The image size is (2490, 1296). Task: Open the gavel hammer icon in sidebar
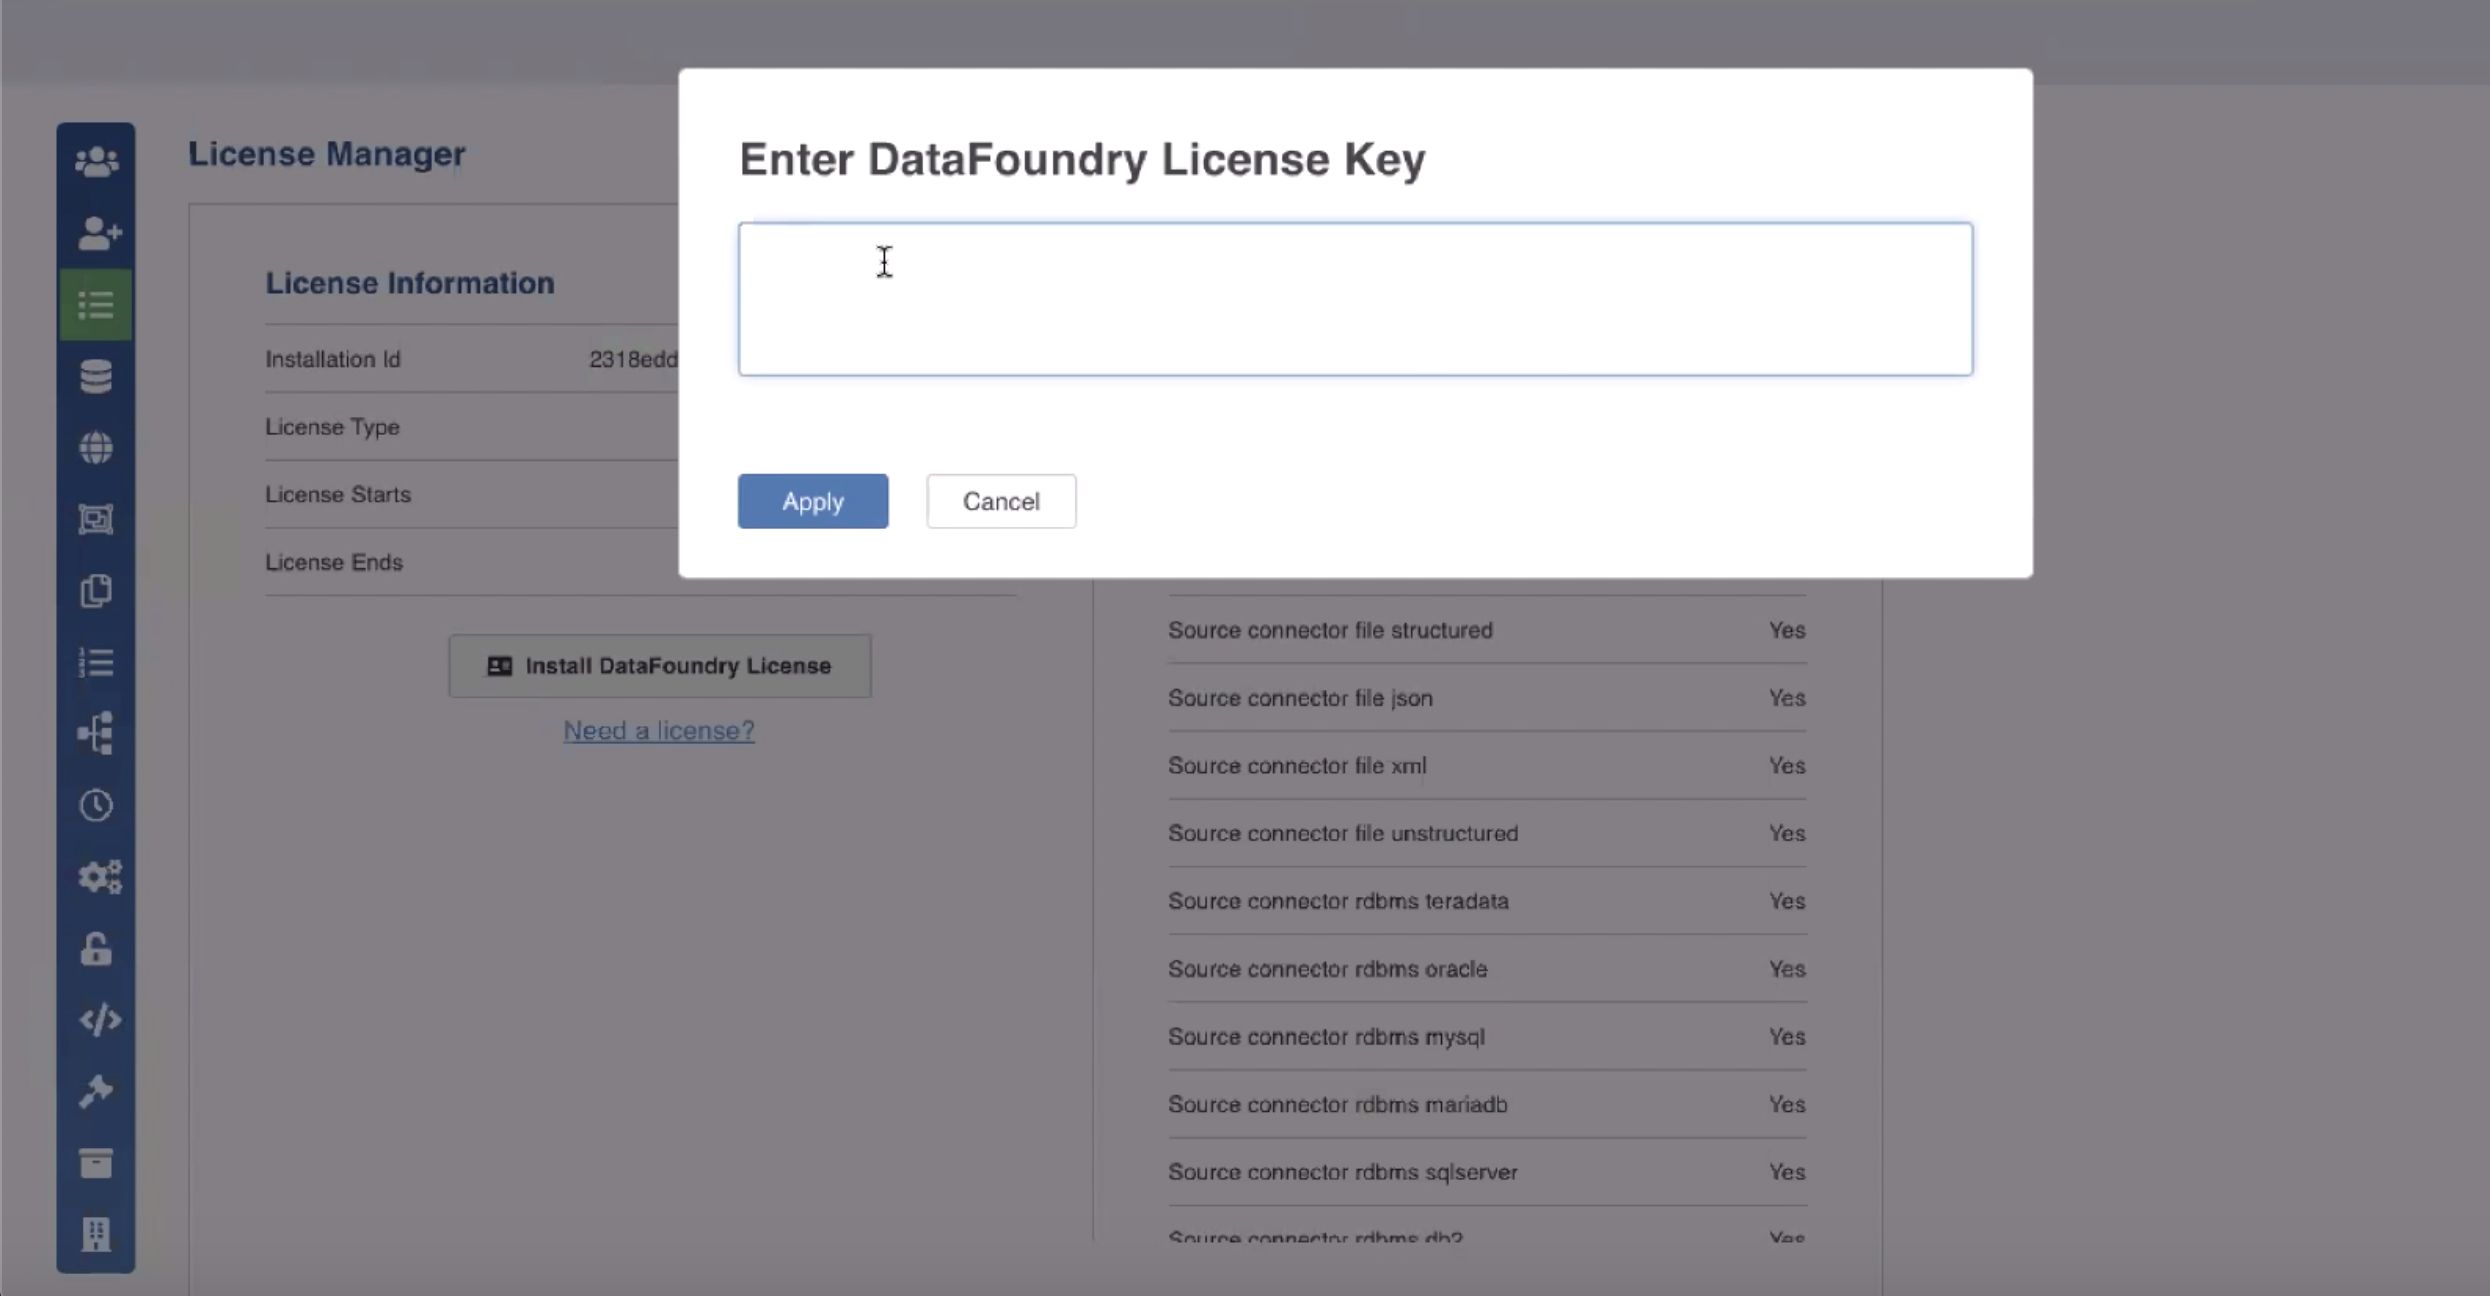coord(96,1091)
